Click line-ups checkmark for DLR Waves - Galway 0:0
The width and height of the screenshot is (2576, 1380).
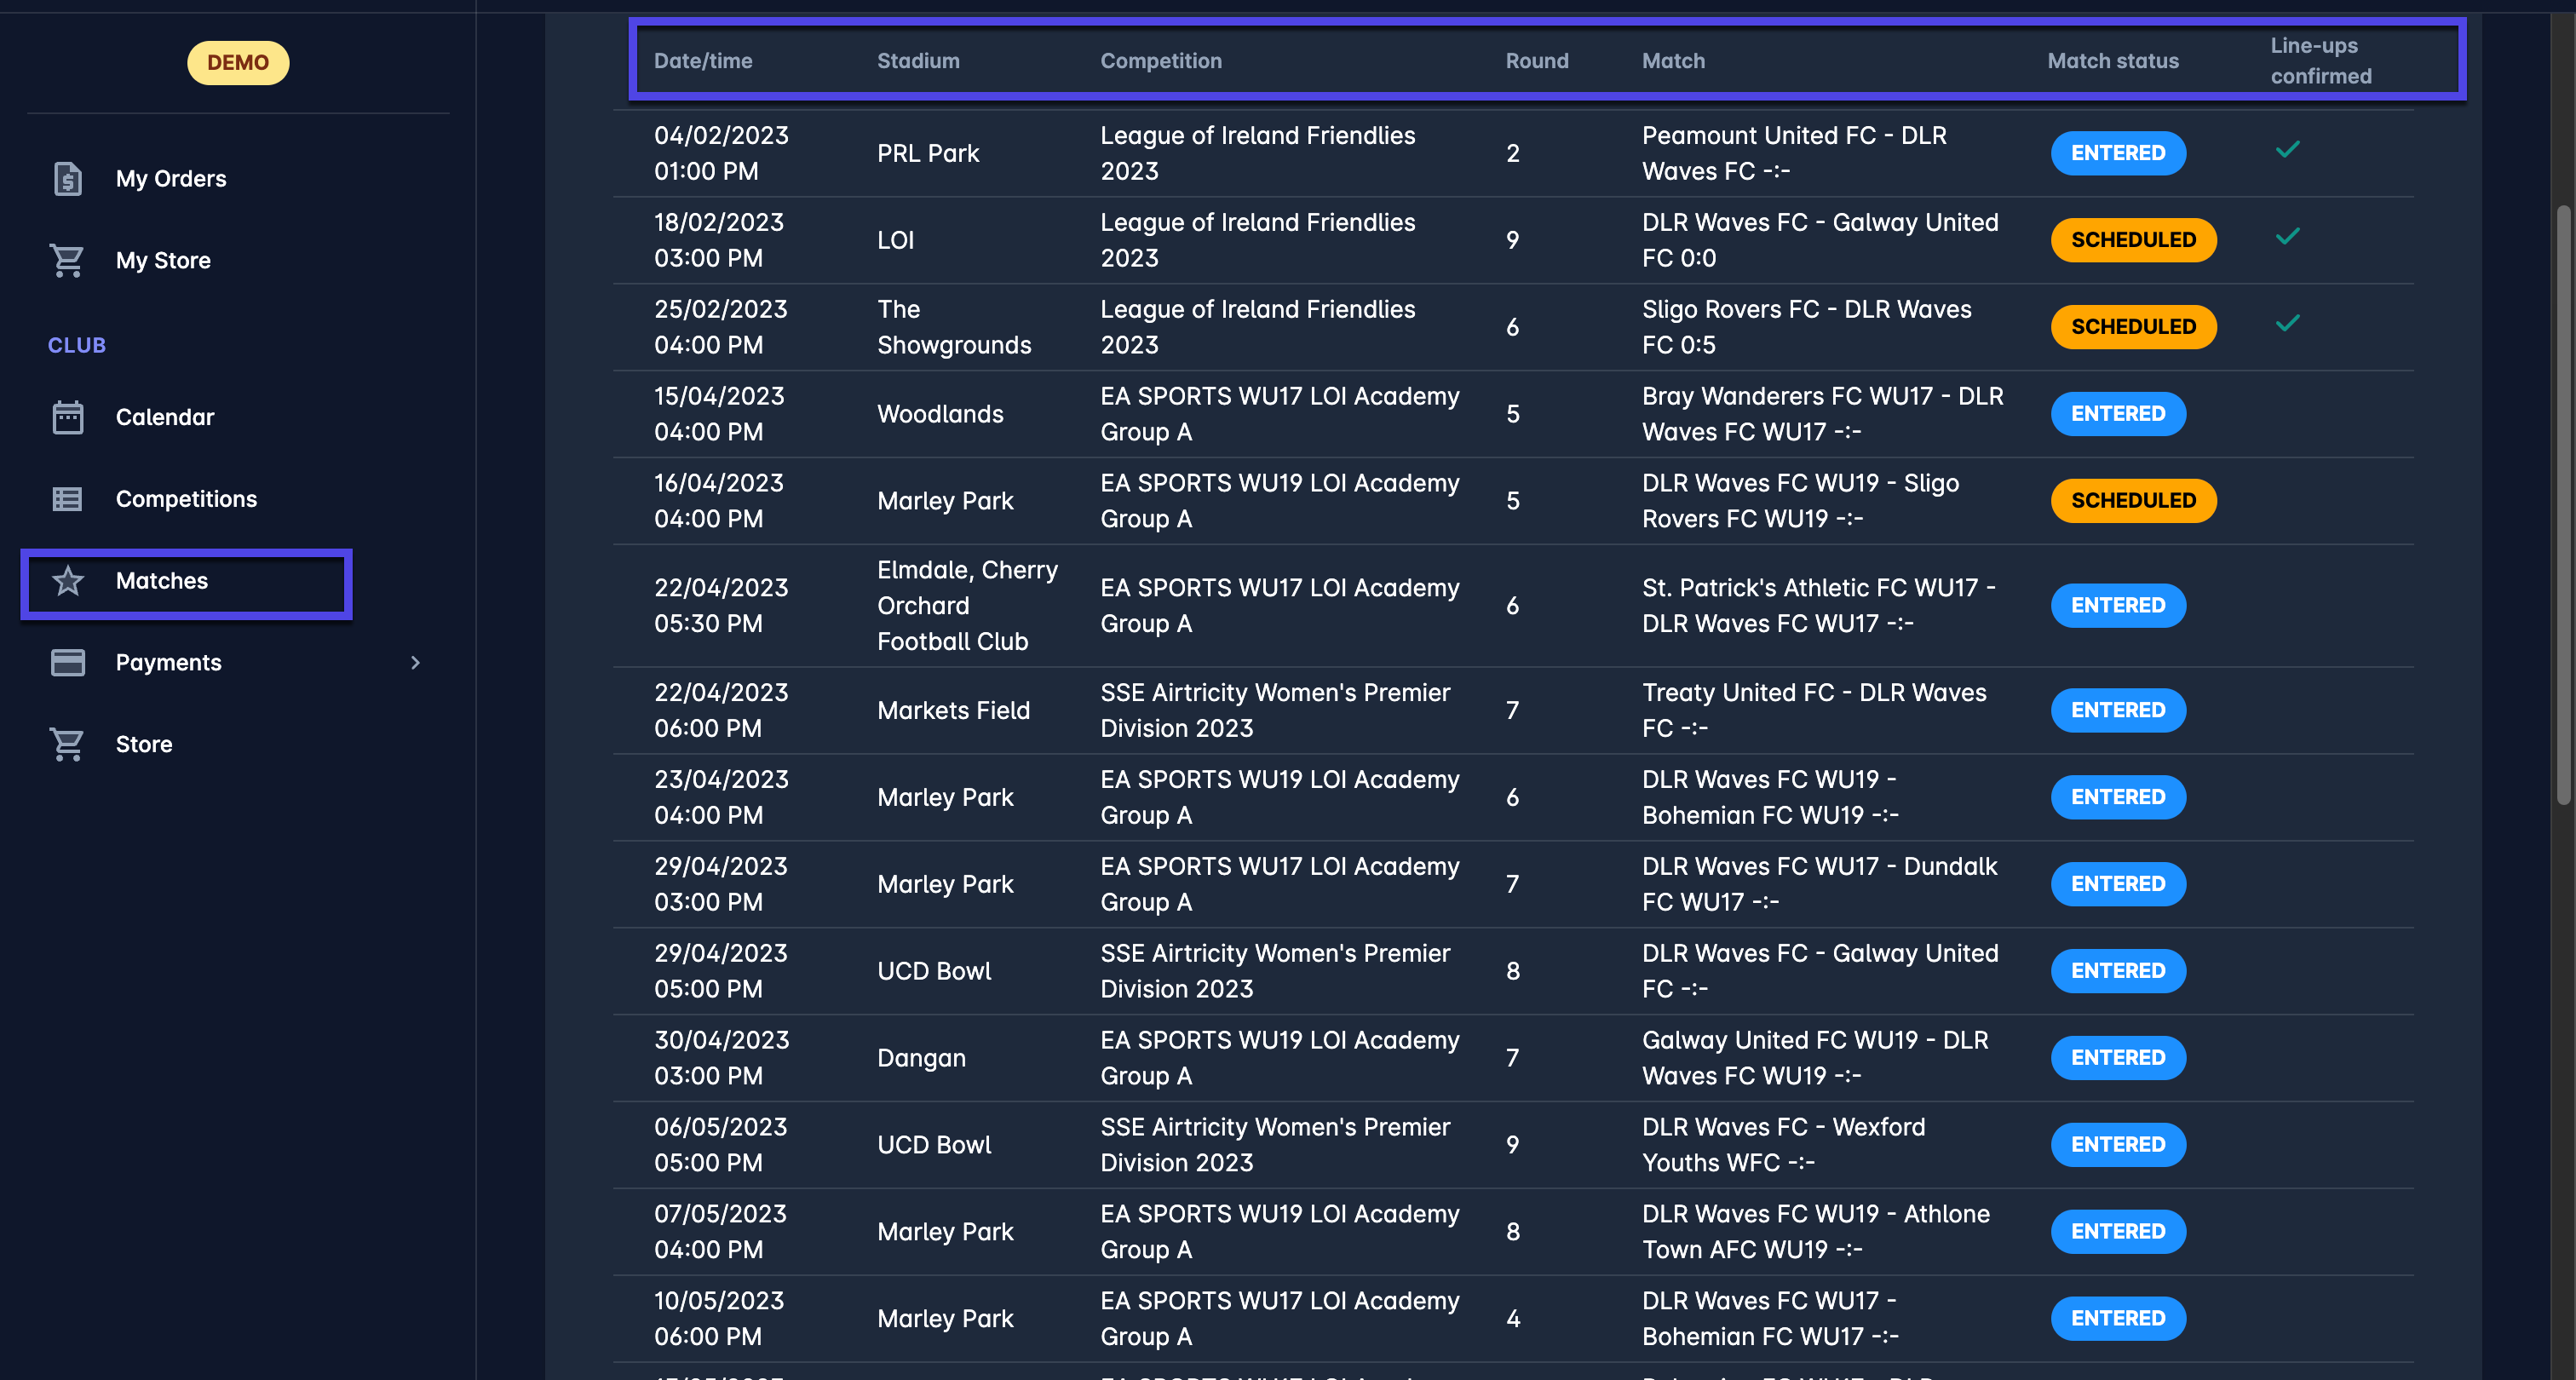pyautogui.click(x=2287, y=237)
